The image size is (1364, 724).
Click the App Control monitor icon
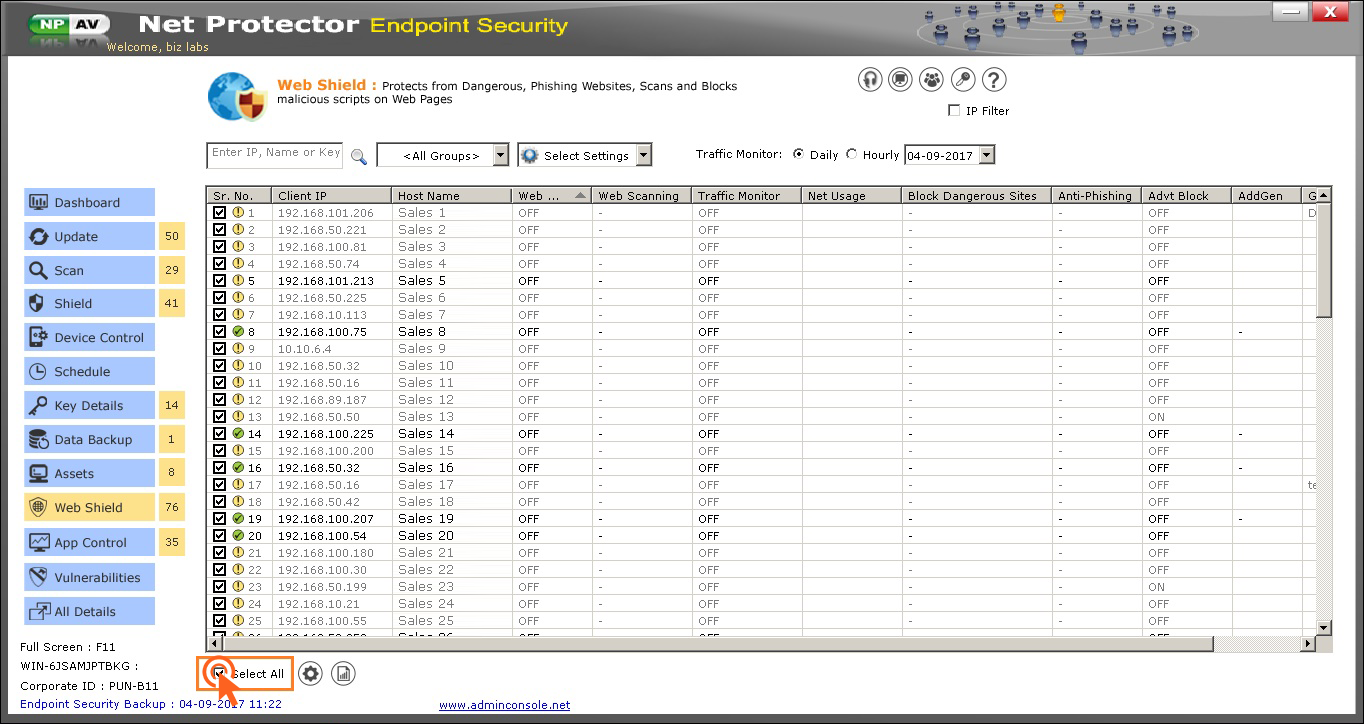coord(39,542)
